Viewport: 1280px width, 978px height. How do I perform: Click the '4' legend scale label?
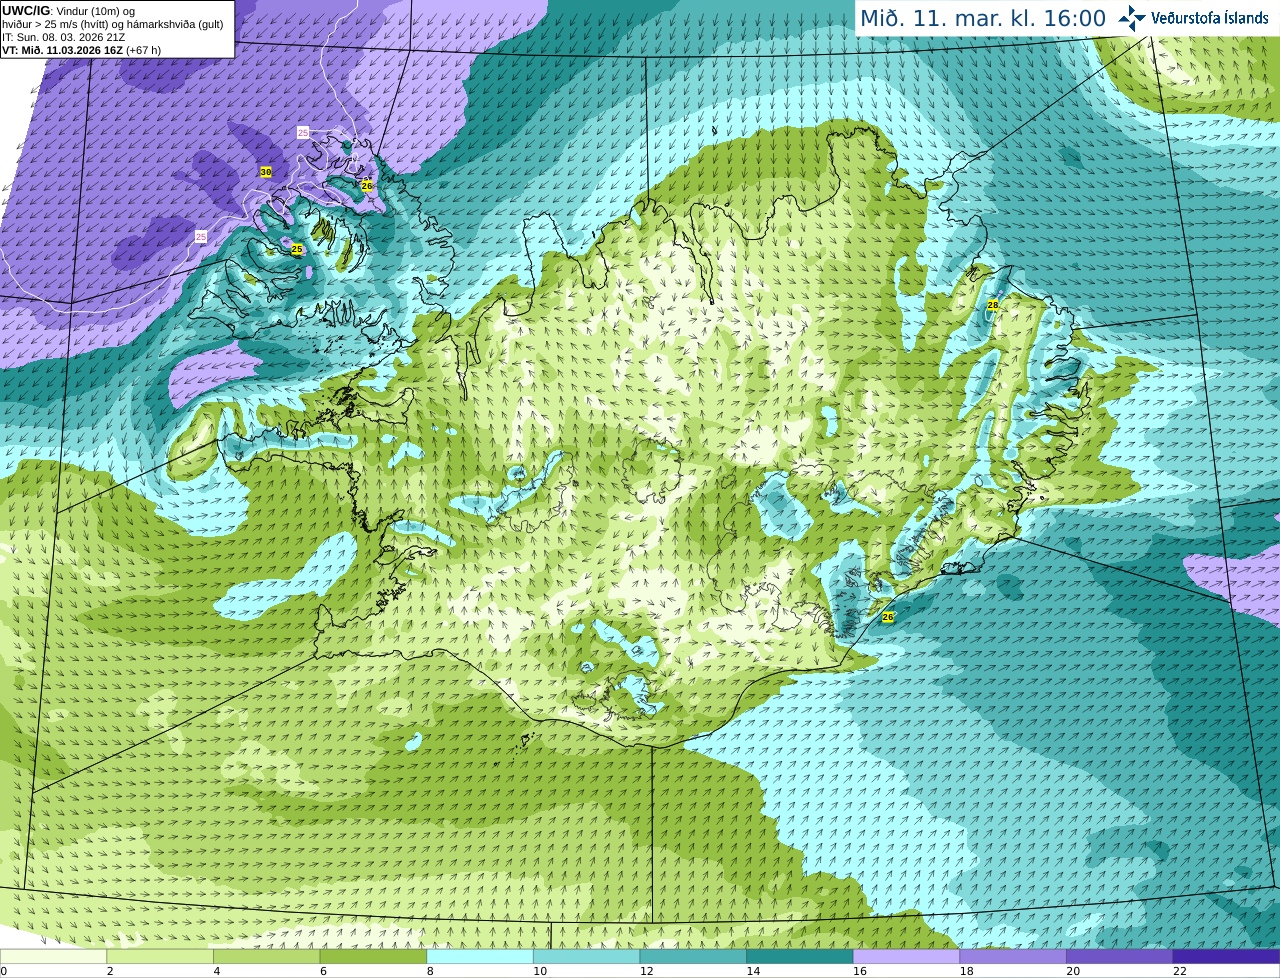click(x=217, y=971)
